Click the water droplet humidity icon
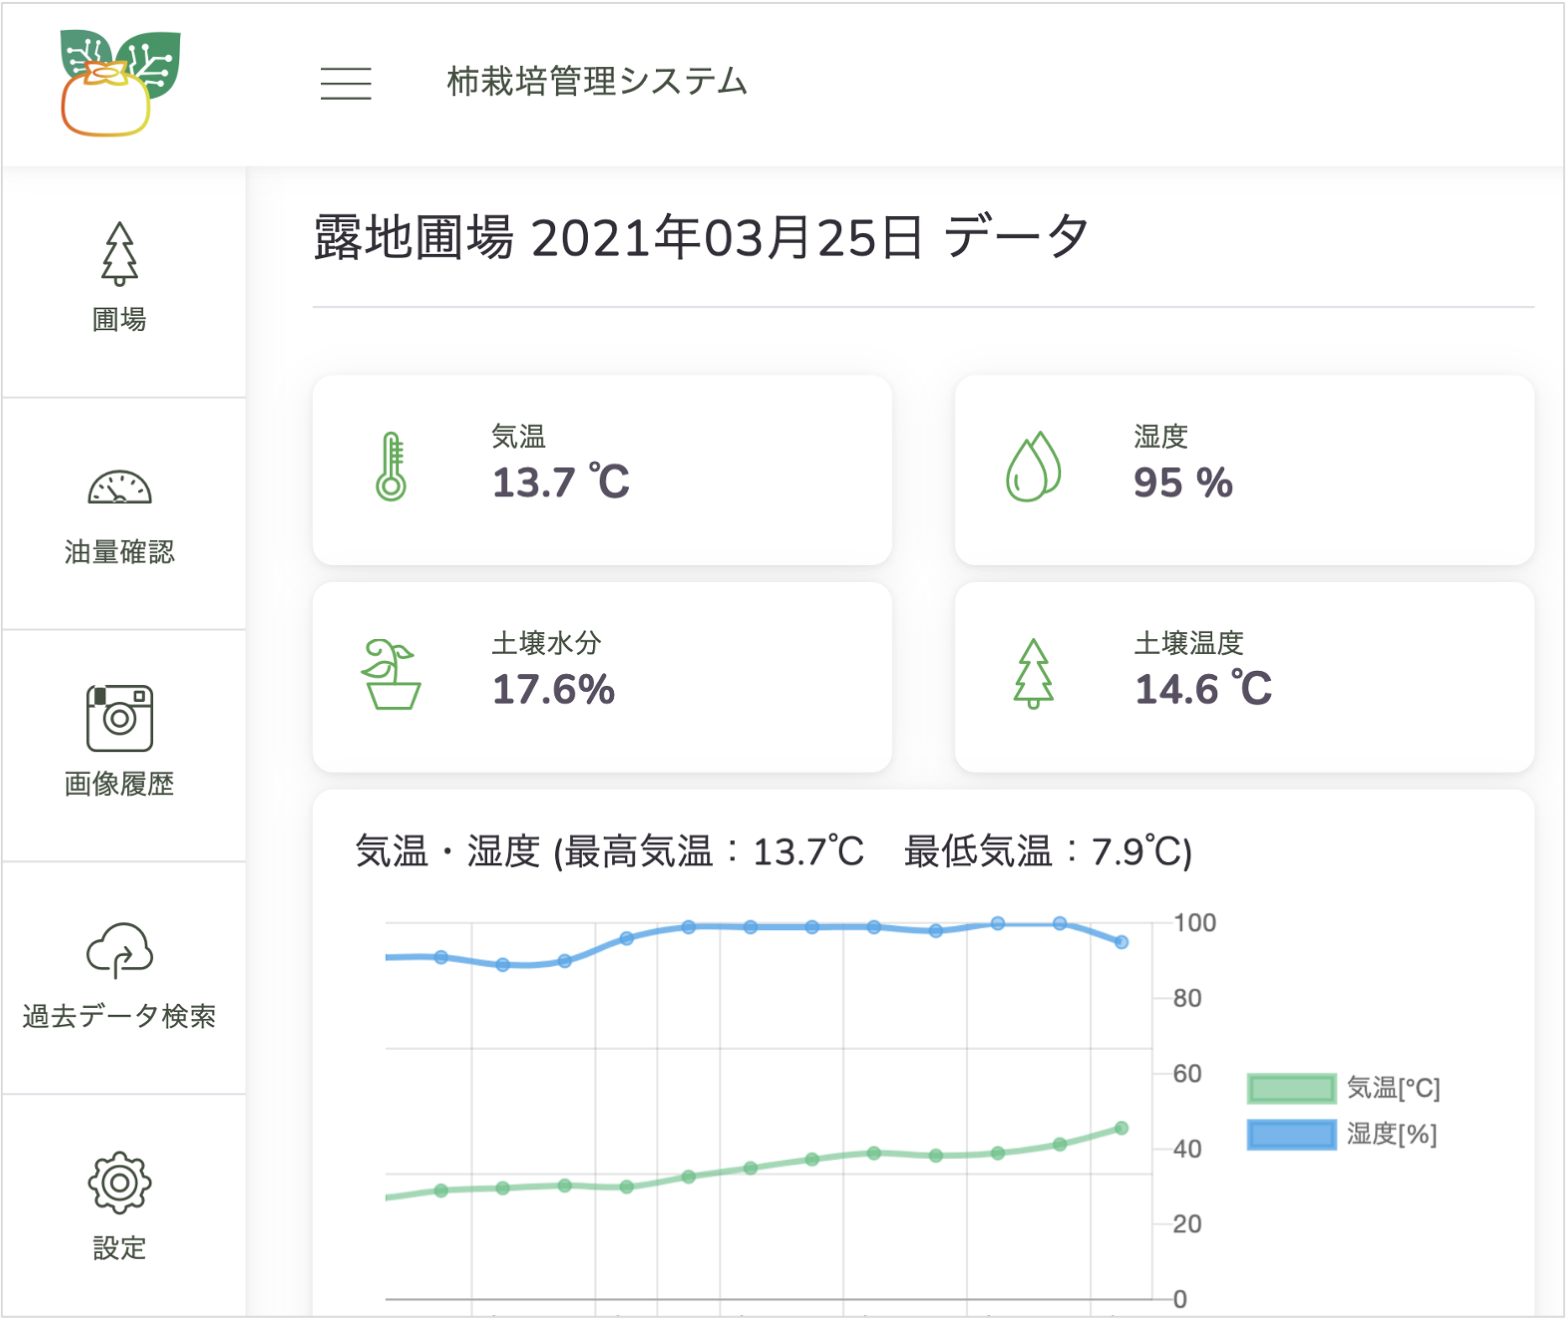Viewport: 1567px width, 1323px height. pyautogui.click(x=1033, y=467)
